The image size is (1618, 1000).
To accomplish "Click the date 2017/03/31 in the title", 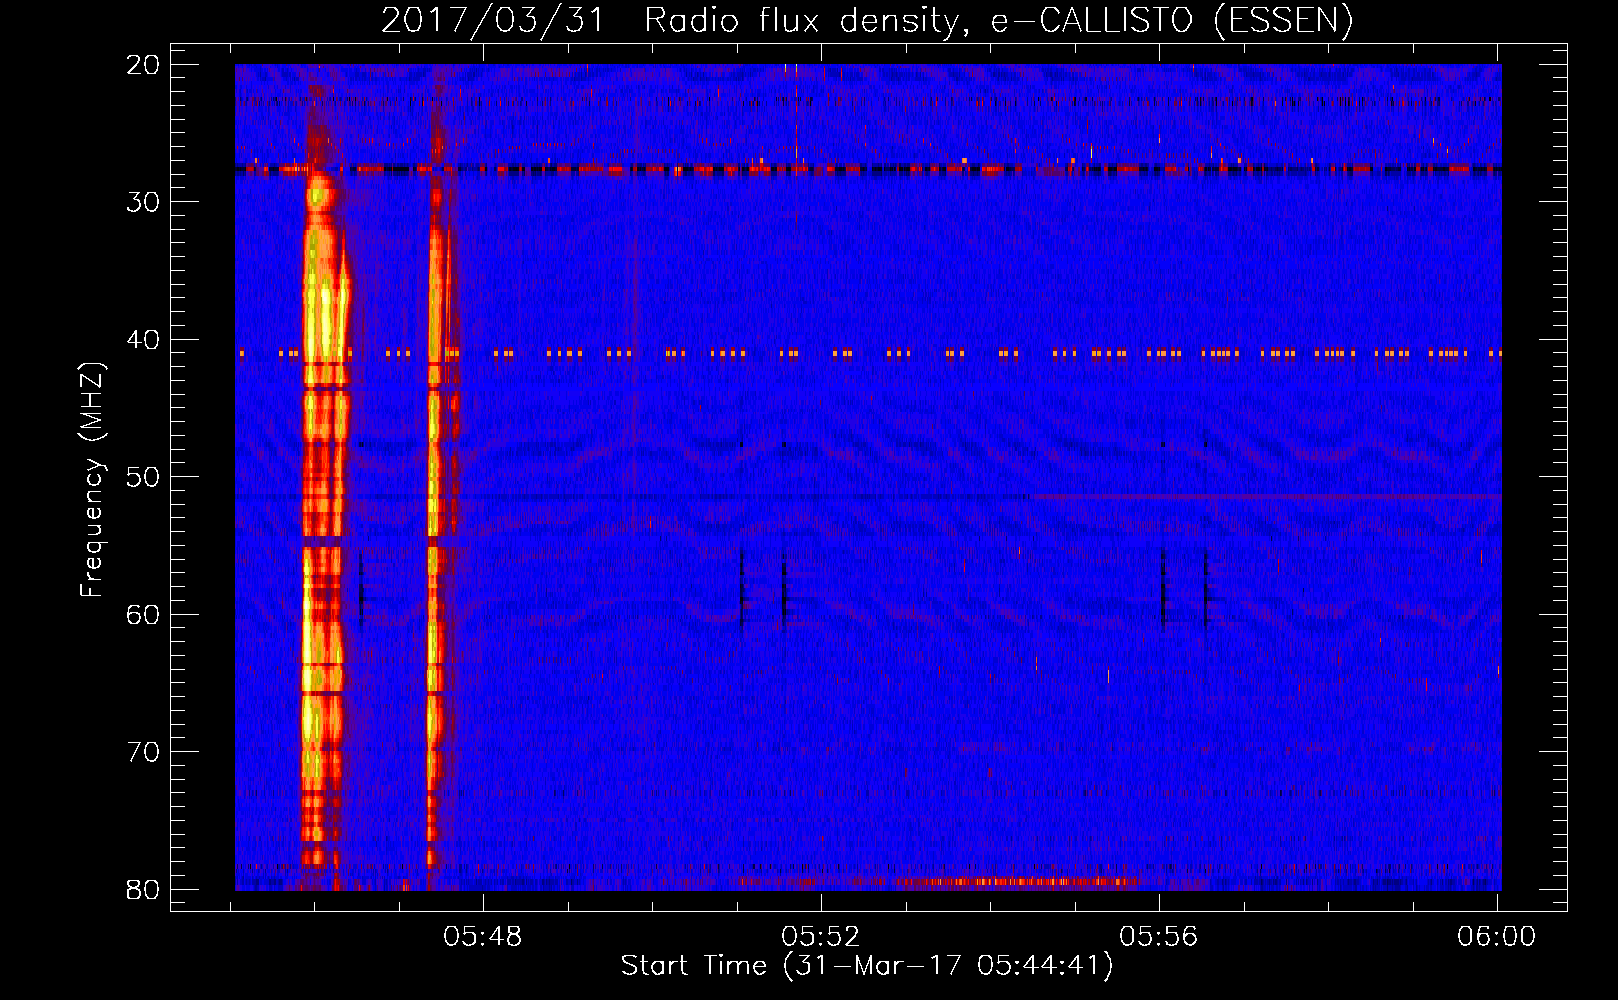I will click(x=493, y=20).
